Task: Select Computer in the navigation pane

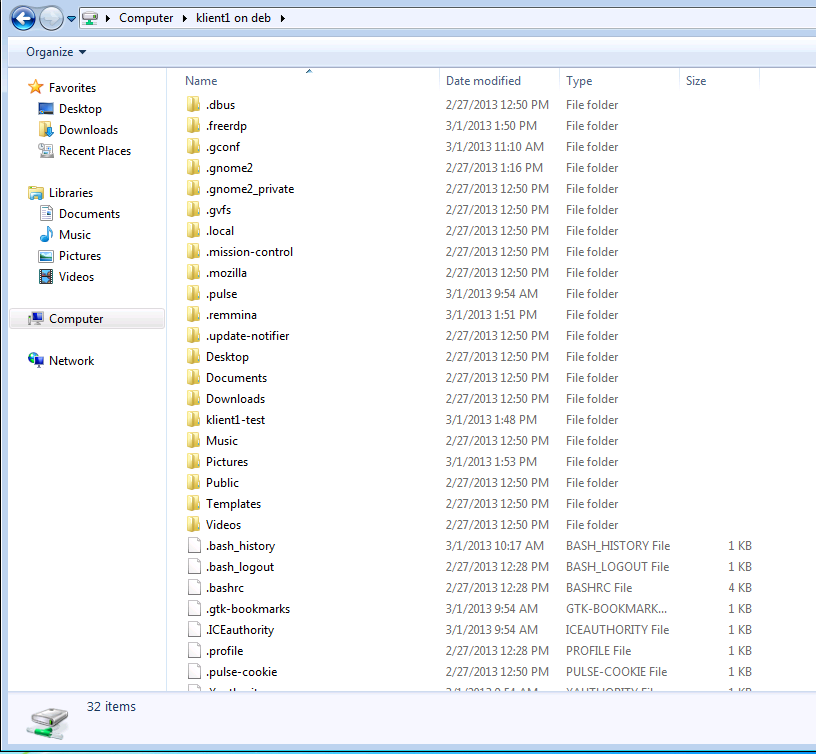Action: click(76, 319)
